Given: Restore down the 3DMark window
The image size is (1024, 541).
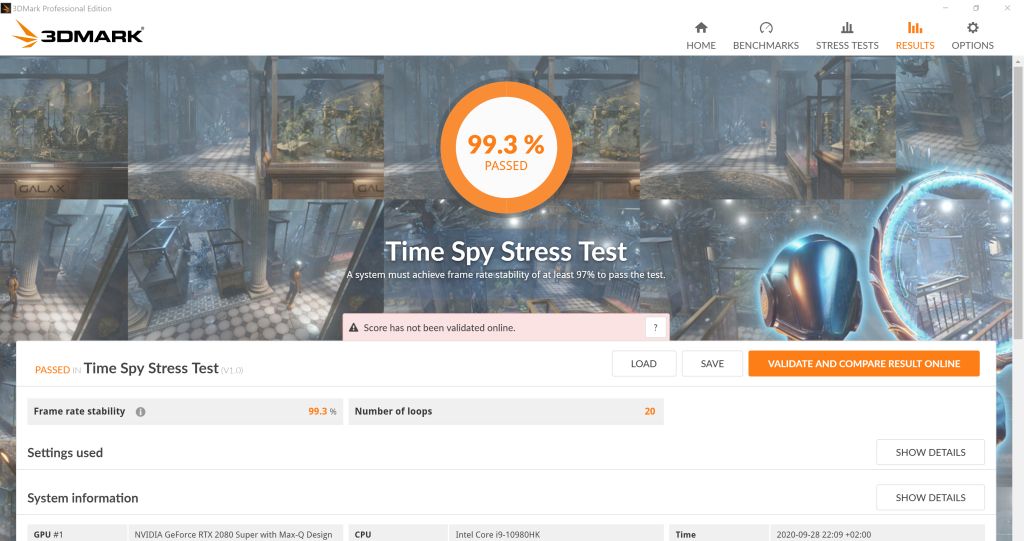Looking at the screenshot, I should coord(976,8).
